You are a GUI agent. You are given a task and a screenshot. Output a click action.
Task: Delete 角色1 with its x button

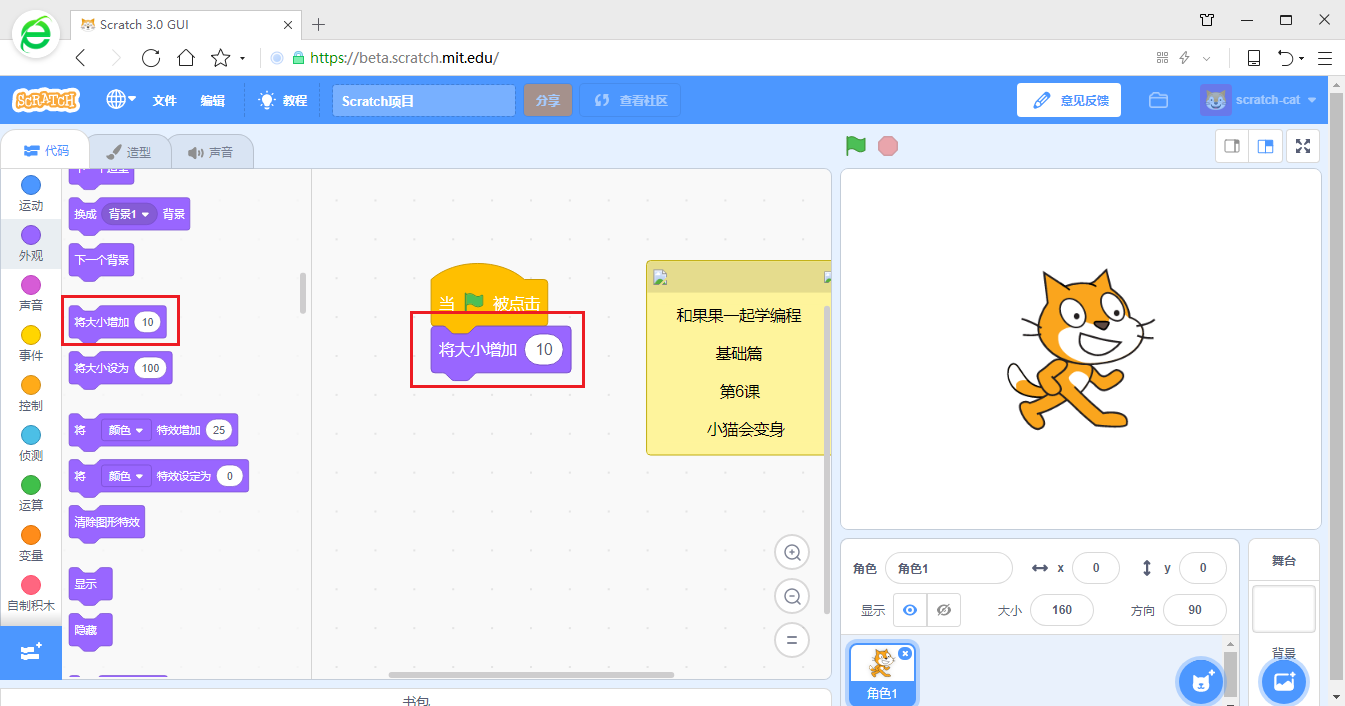click(x=905, y=653)
